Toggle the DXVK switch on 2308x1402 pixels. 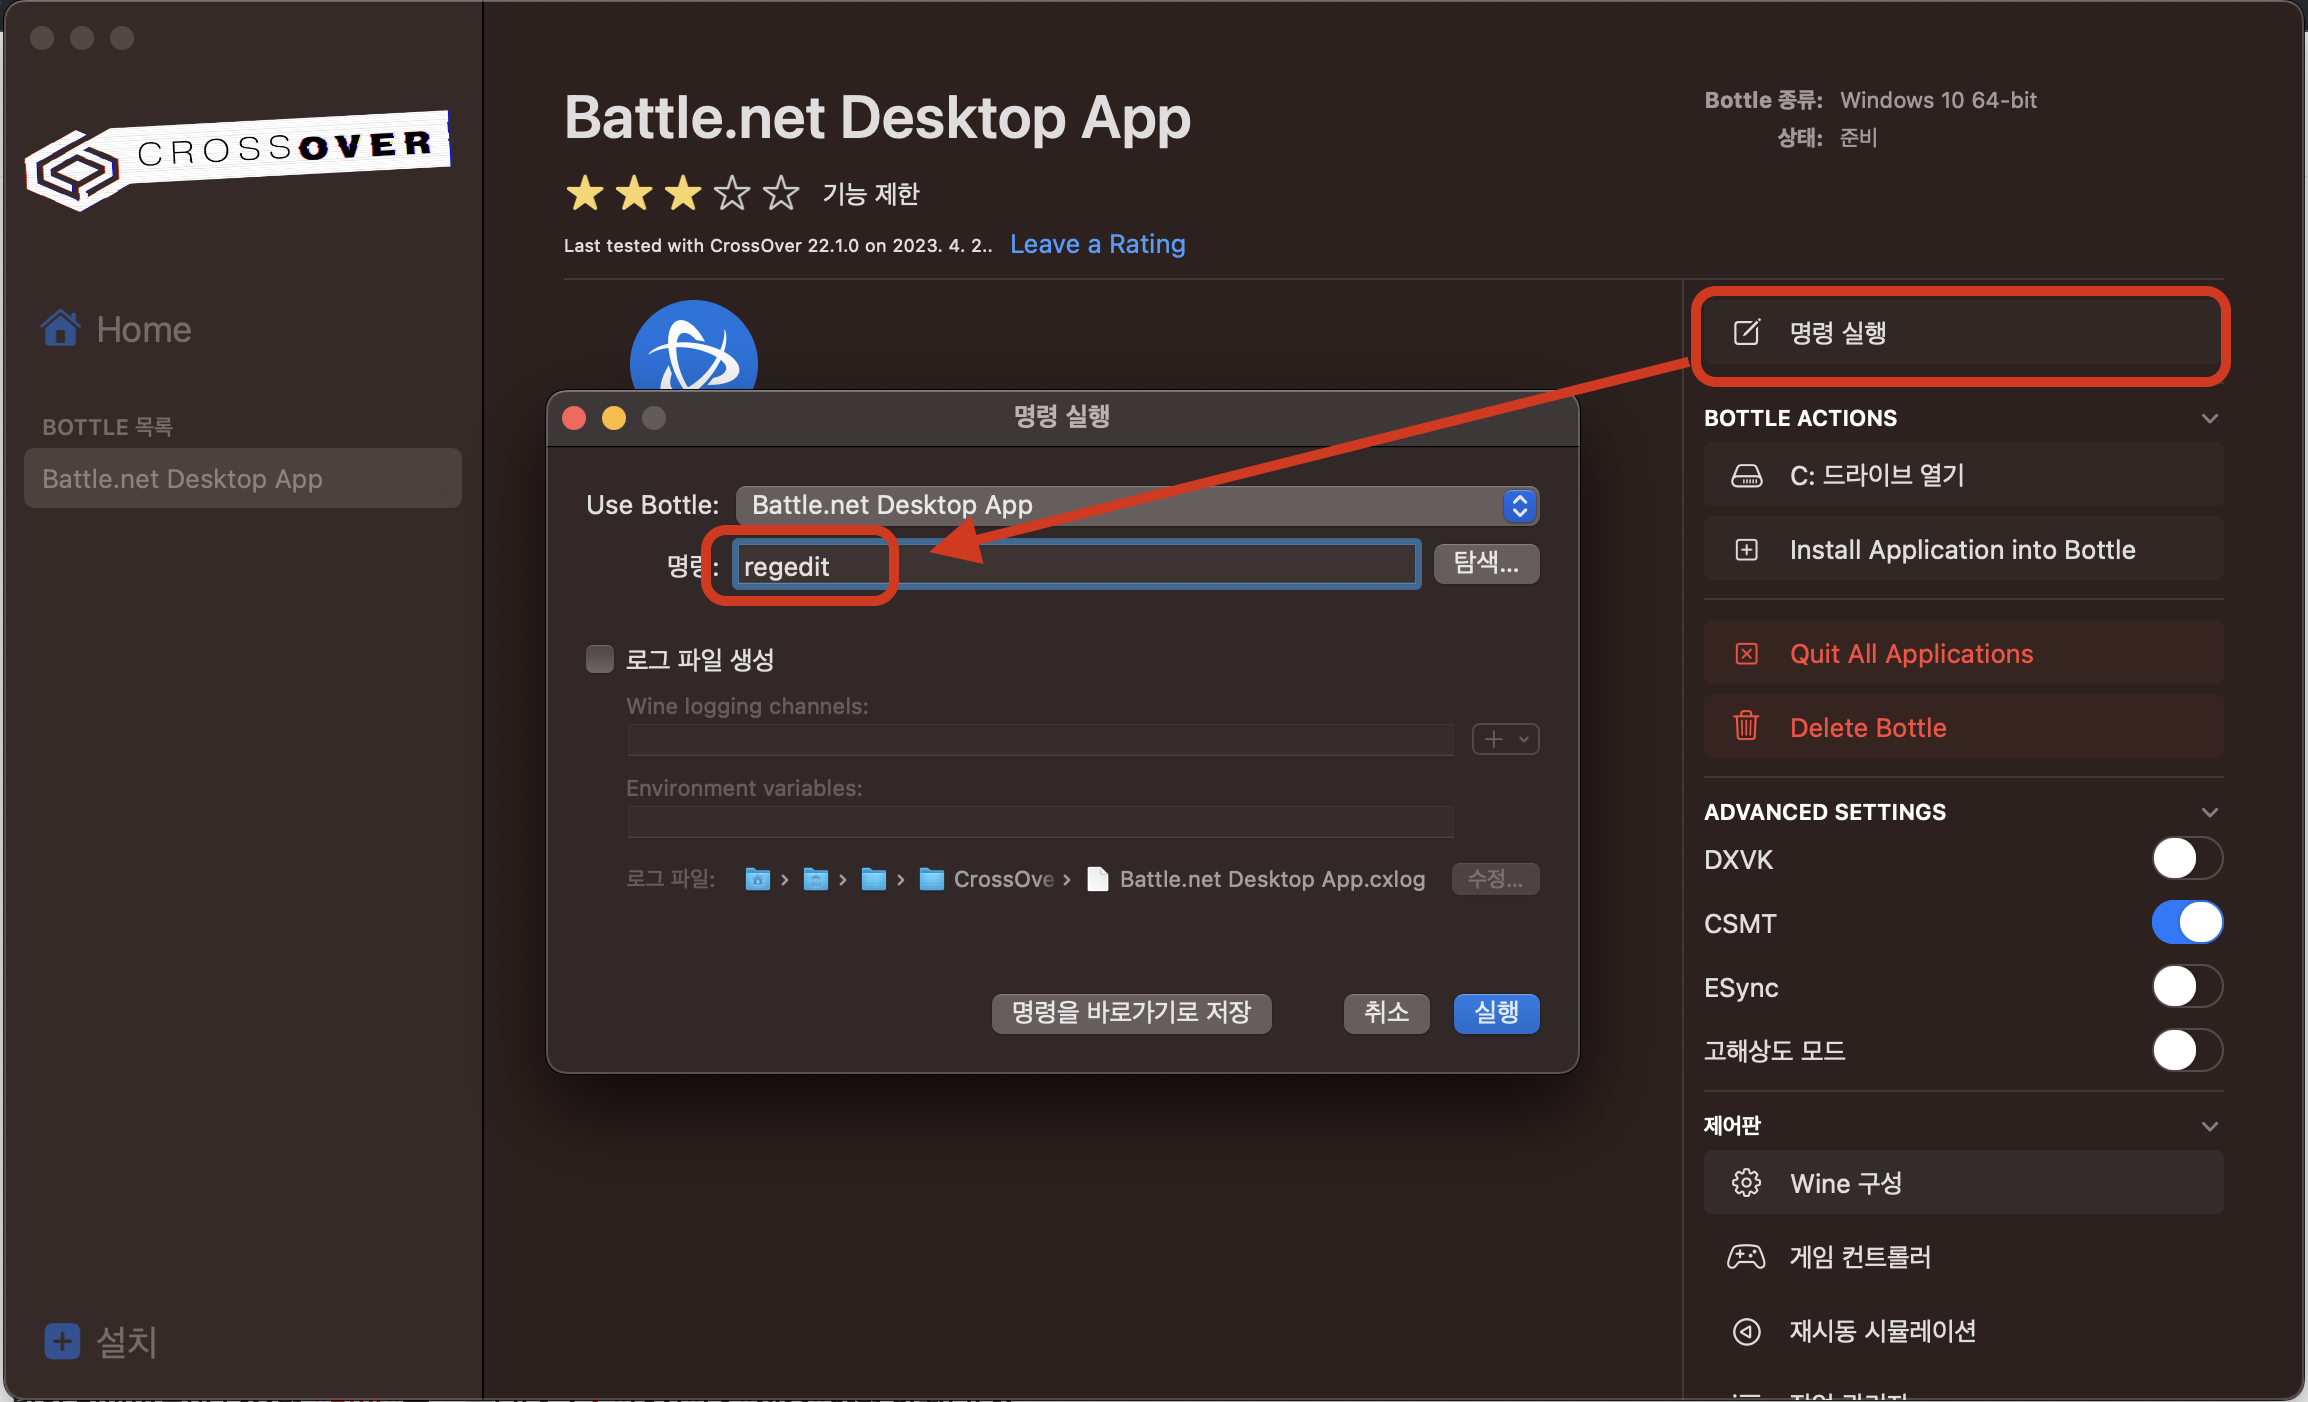click(2186, 859)
